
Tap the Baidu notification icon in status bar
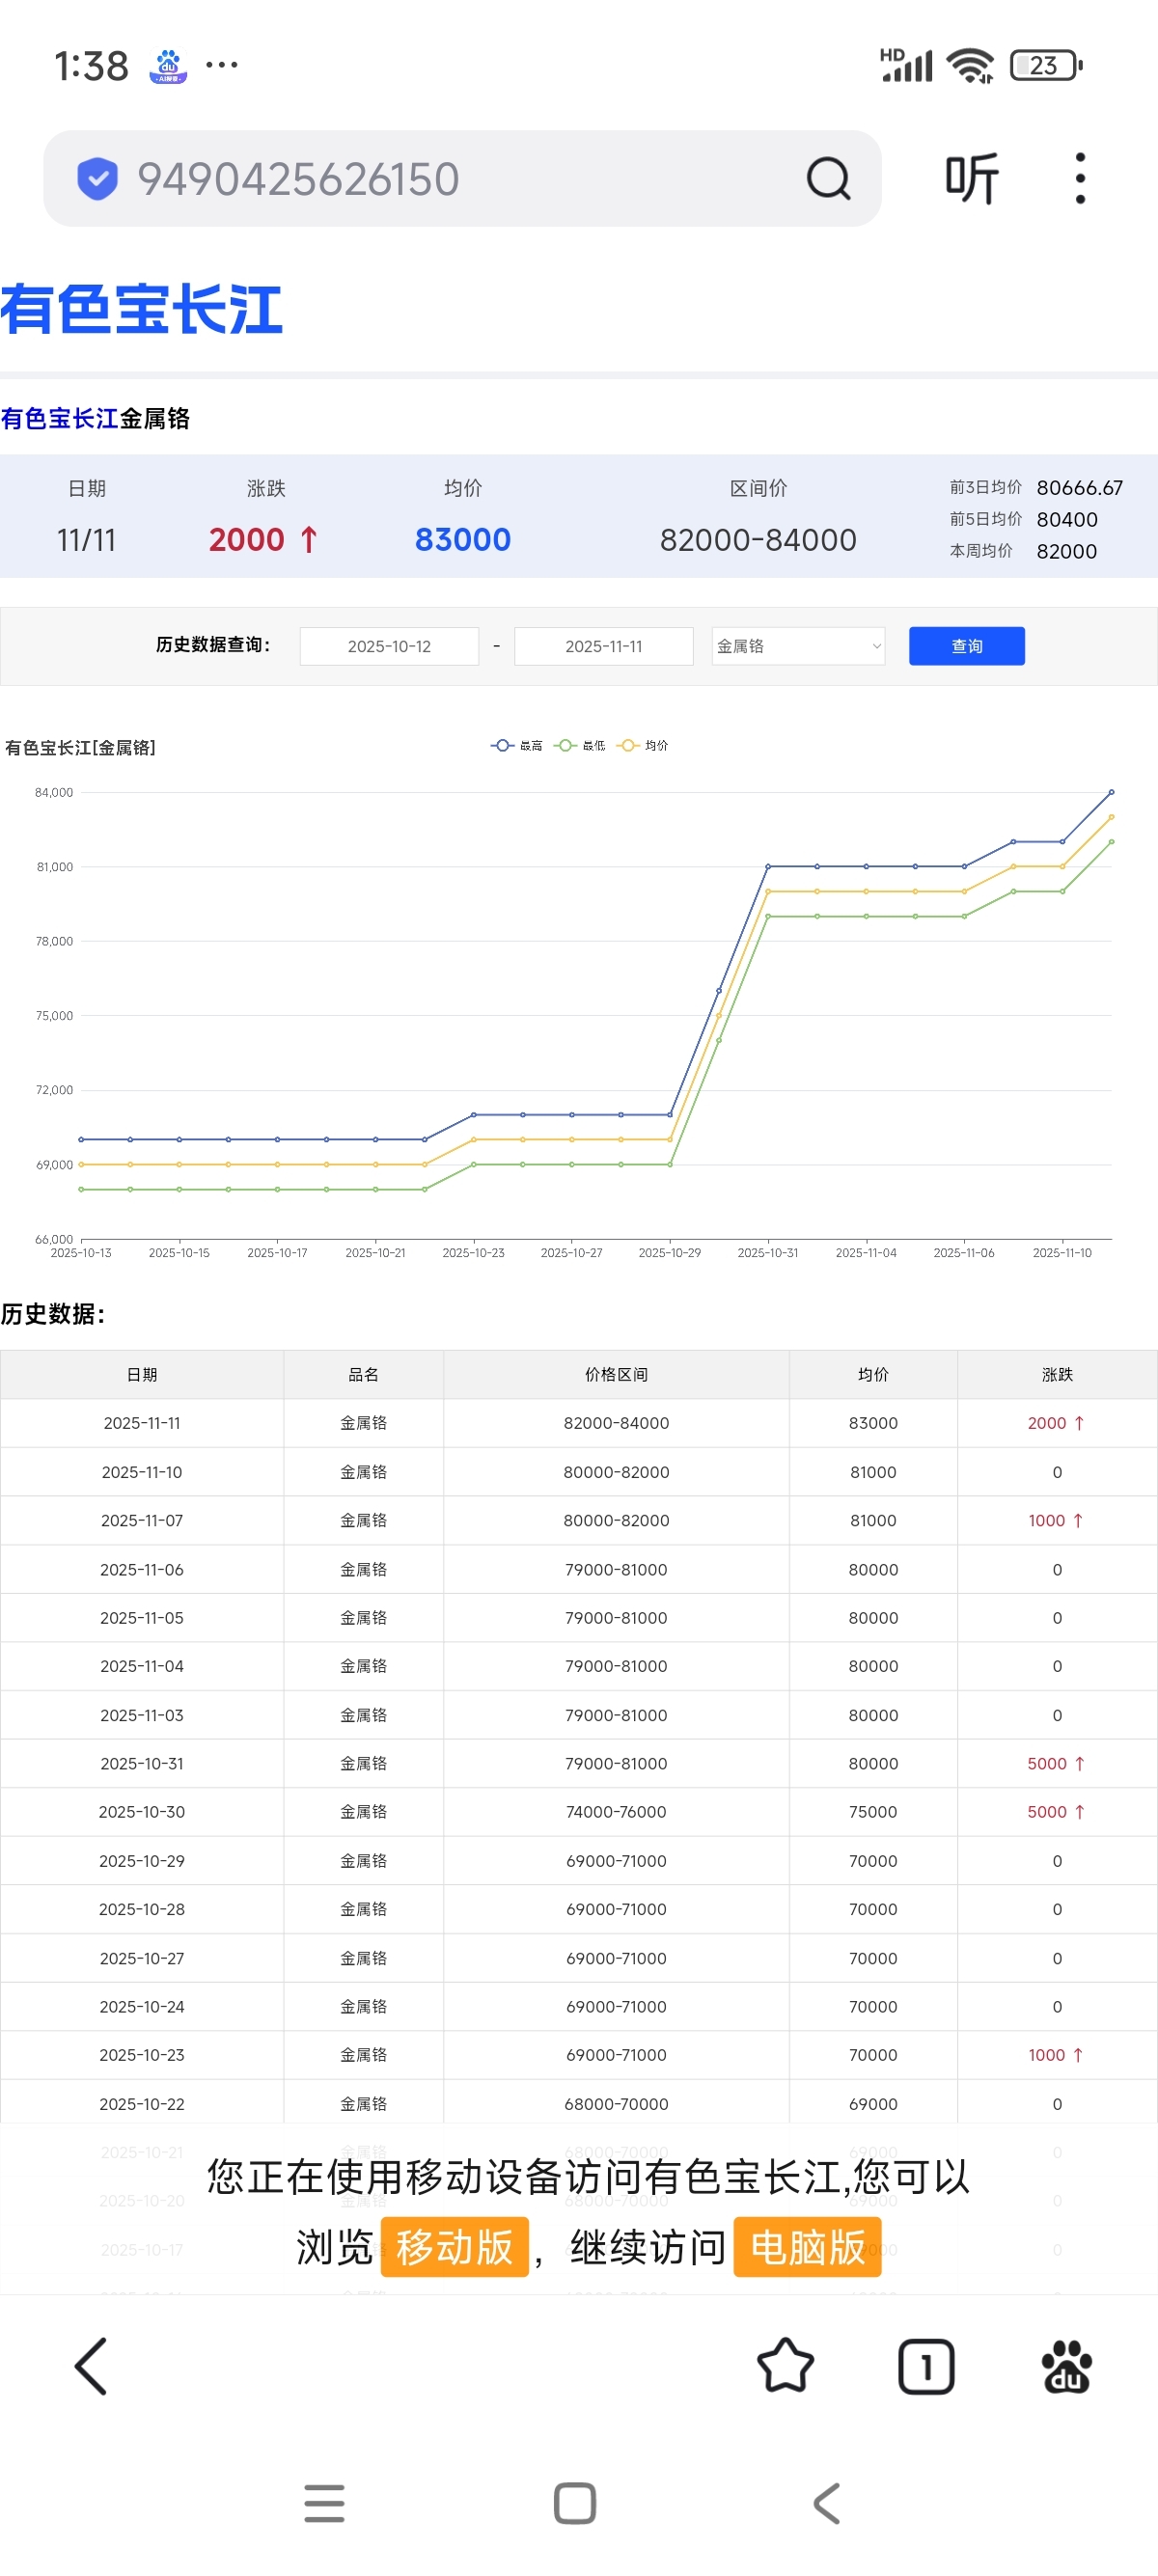point(168,66)
